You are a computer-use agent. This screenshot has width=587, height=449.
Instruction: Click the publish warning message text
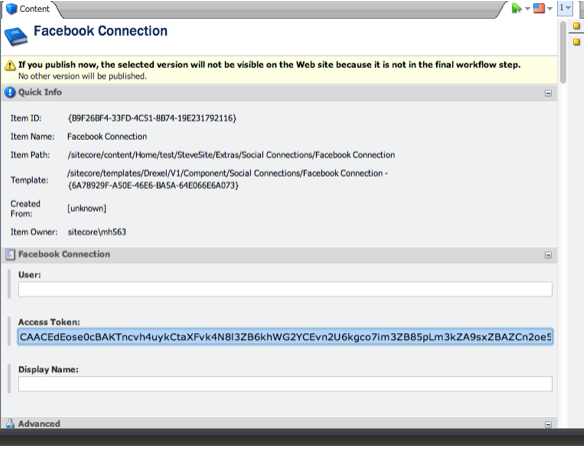(x=269, y=65)
